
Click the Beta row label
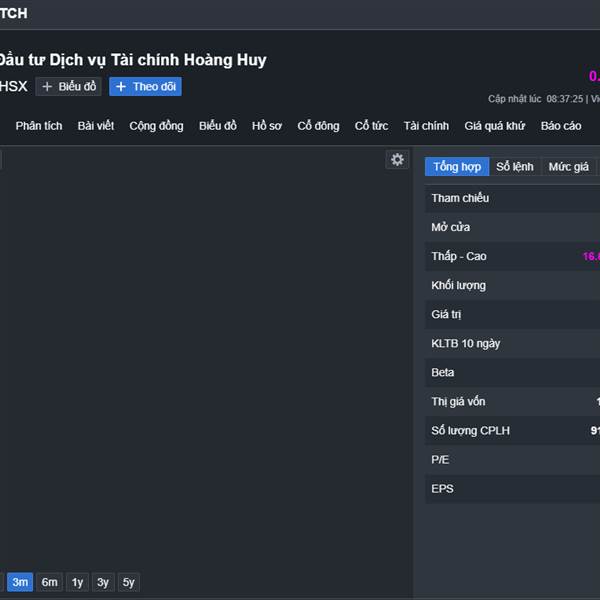(443, 373)
